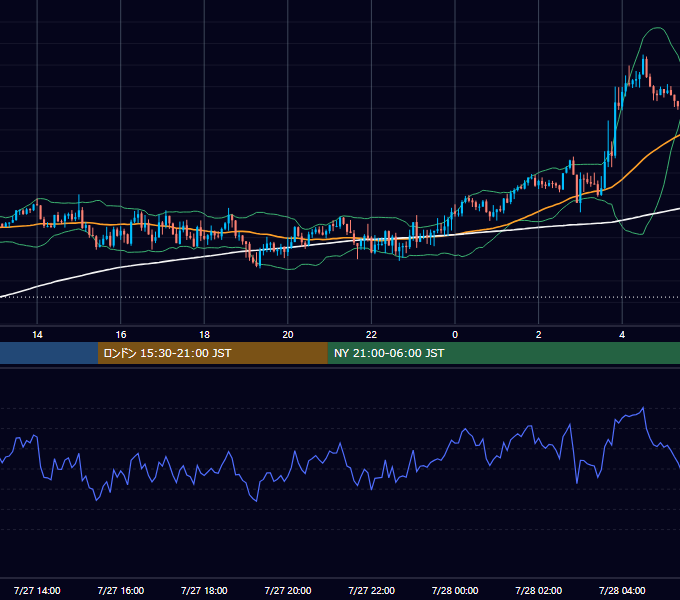The image size is (680, 600).
Task: Click the 7/27 14:00 time label
Action: click(37, 590)
